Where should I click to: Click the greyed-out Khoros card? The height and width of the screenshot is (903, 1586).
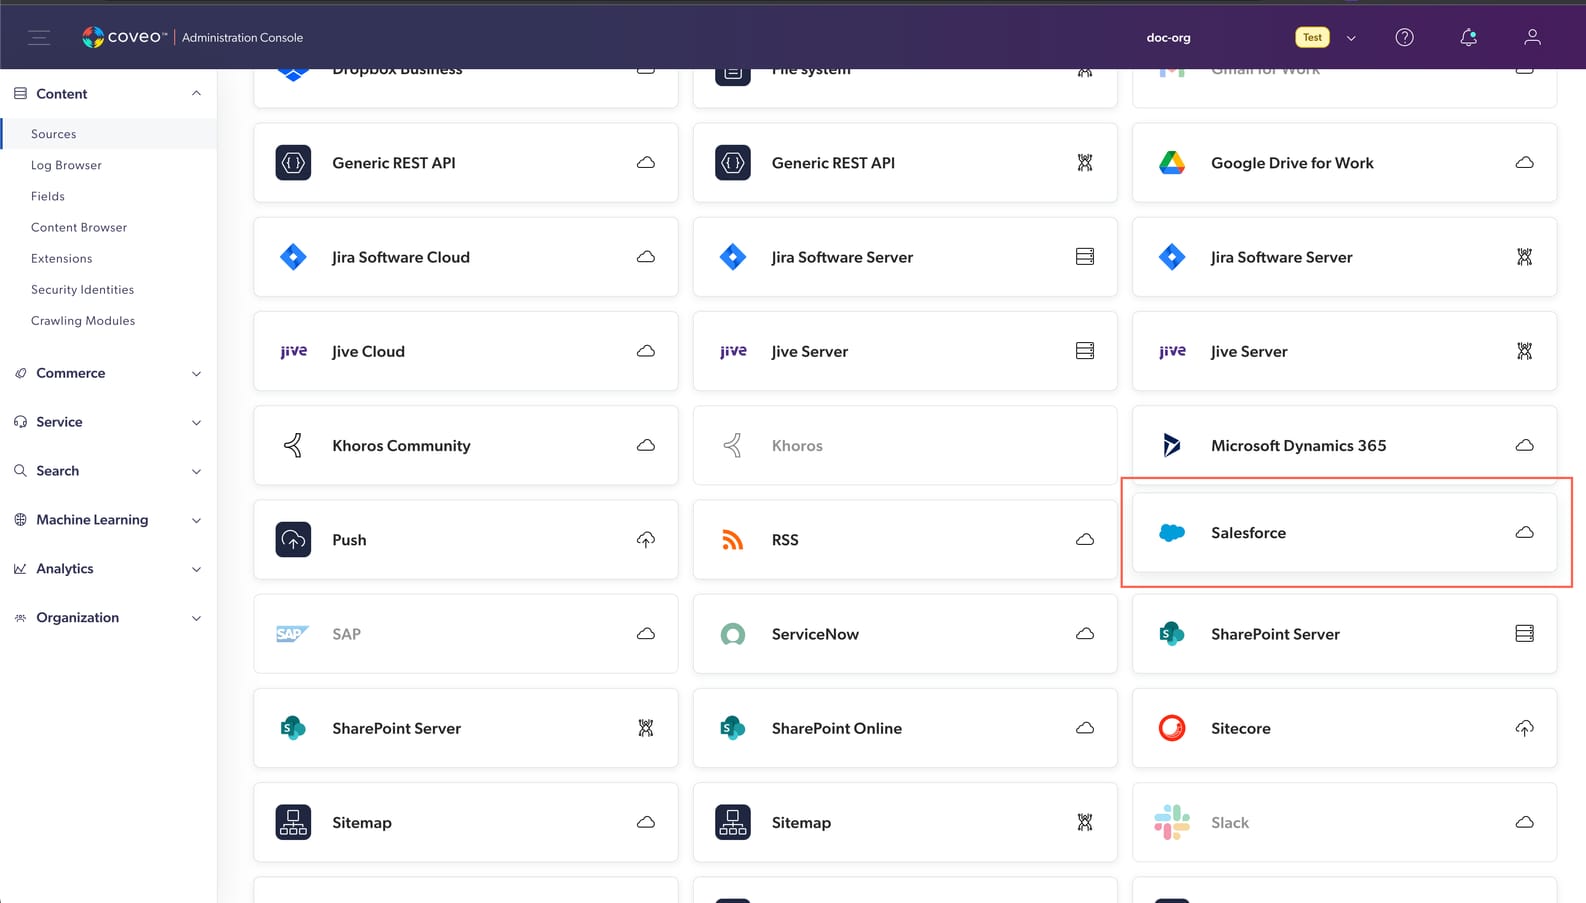click(x=905, y=445)
